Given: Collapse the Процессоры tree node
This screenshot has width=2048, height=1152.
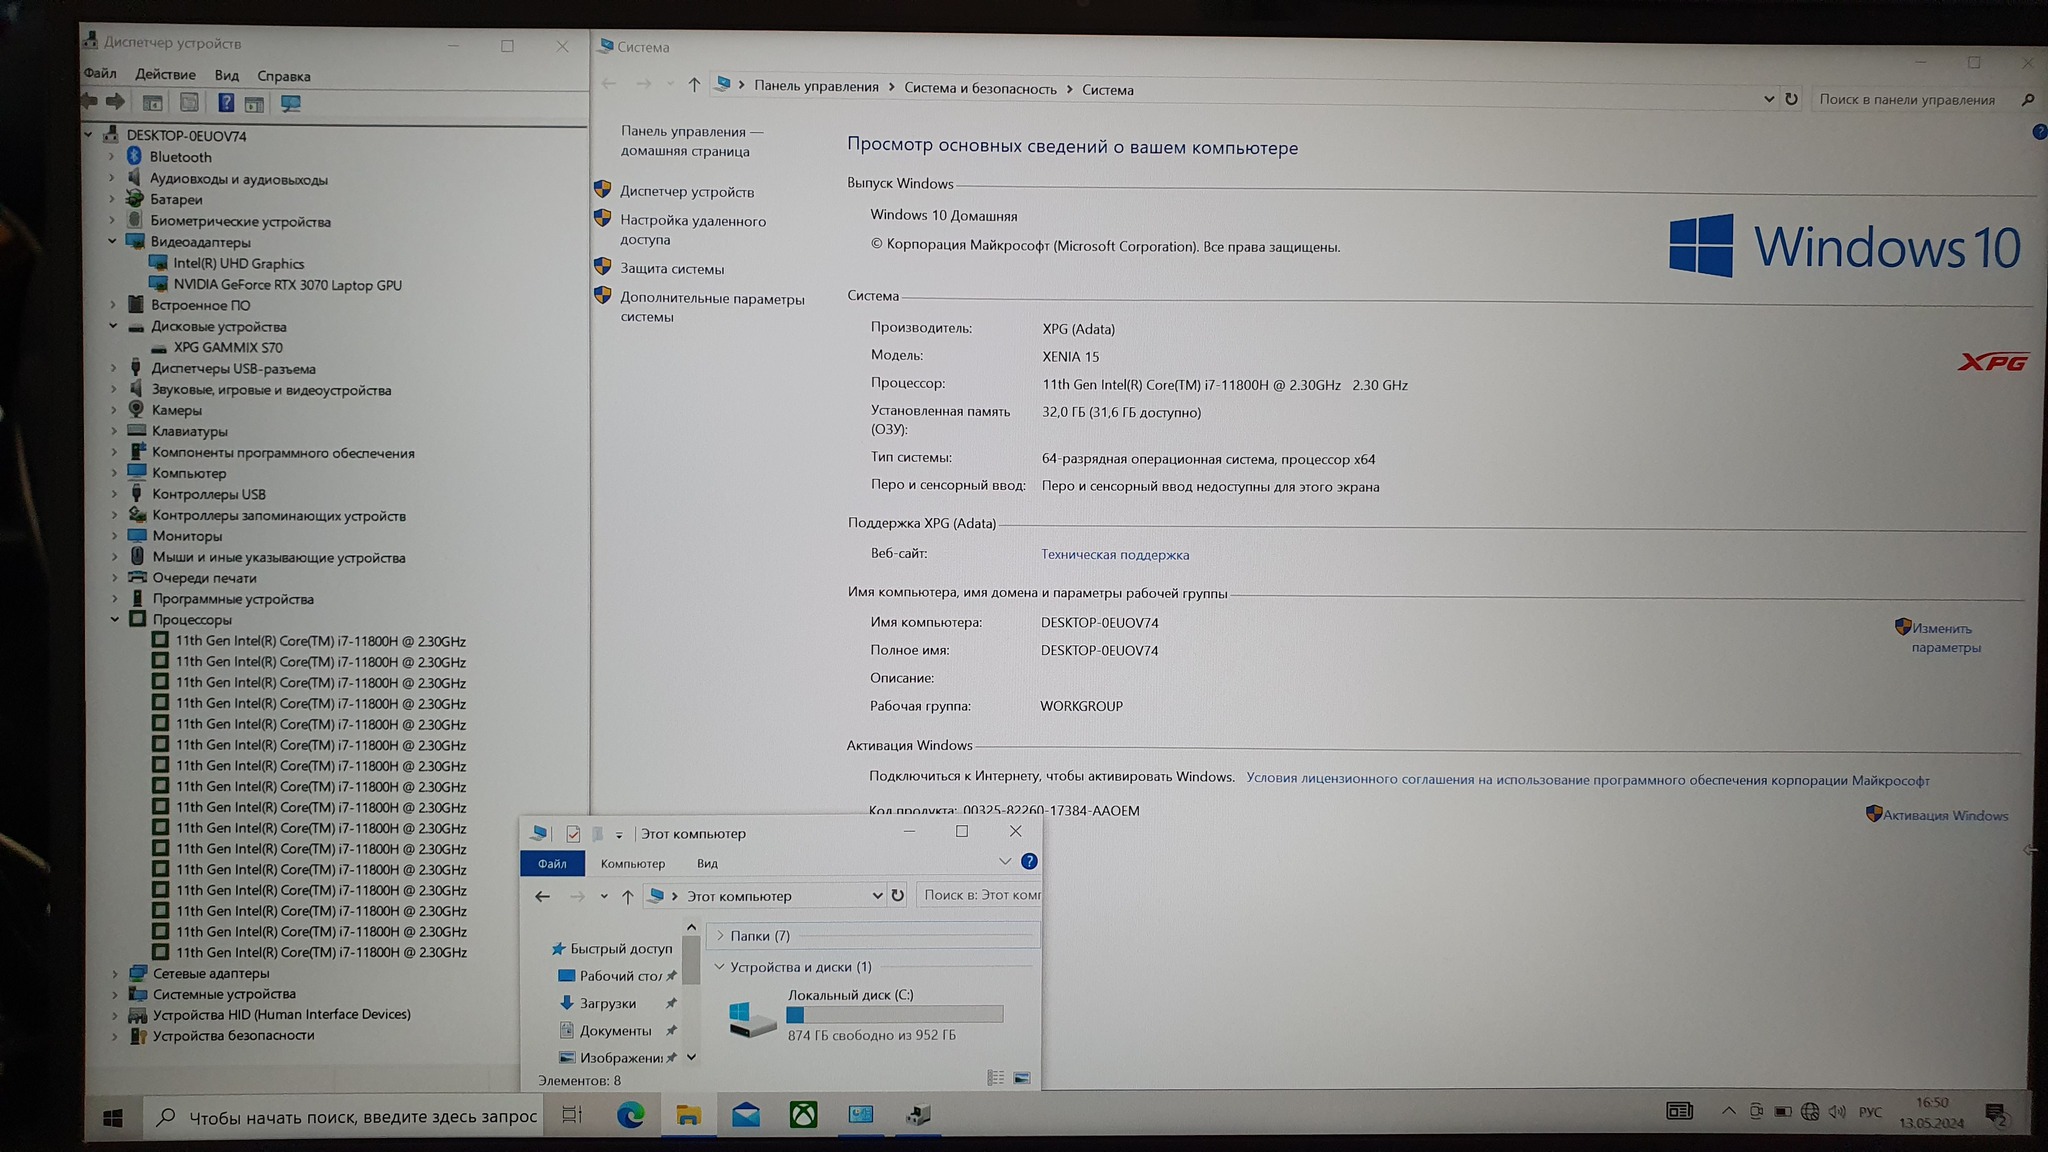Looking at the screenshot, I should (x=115, y=619).
